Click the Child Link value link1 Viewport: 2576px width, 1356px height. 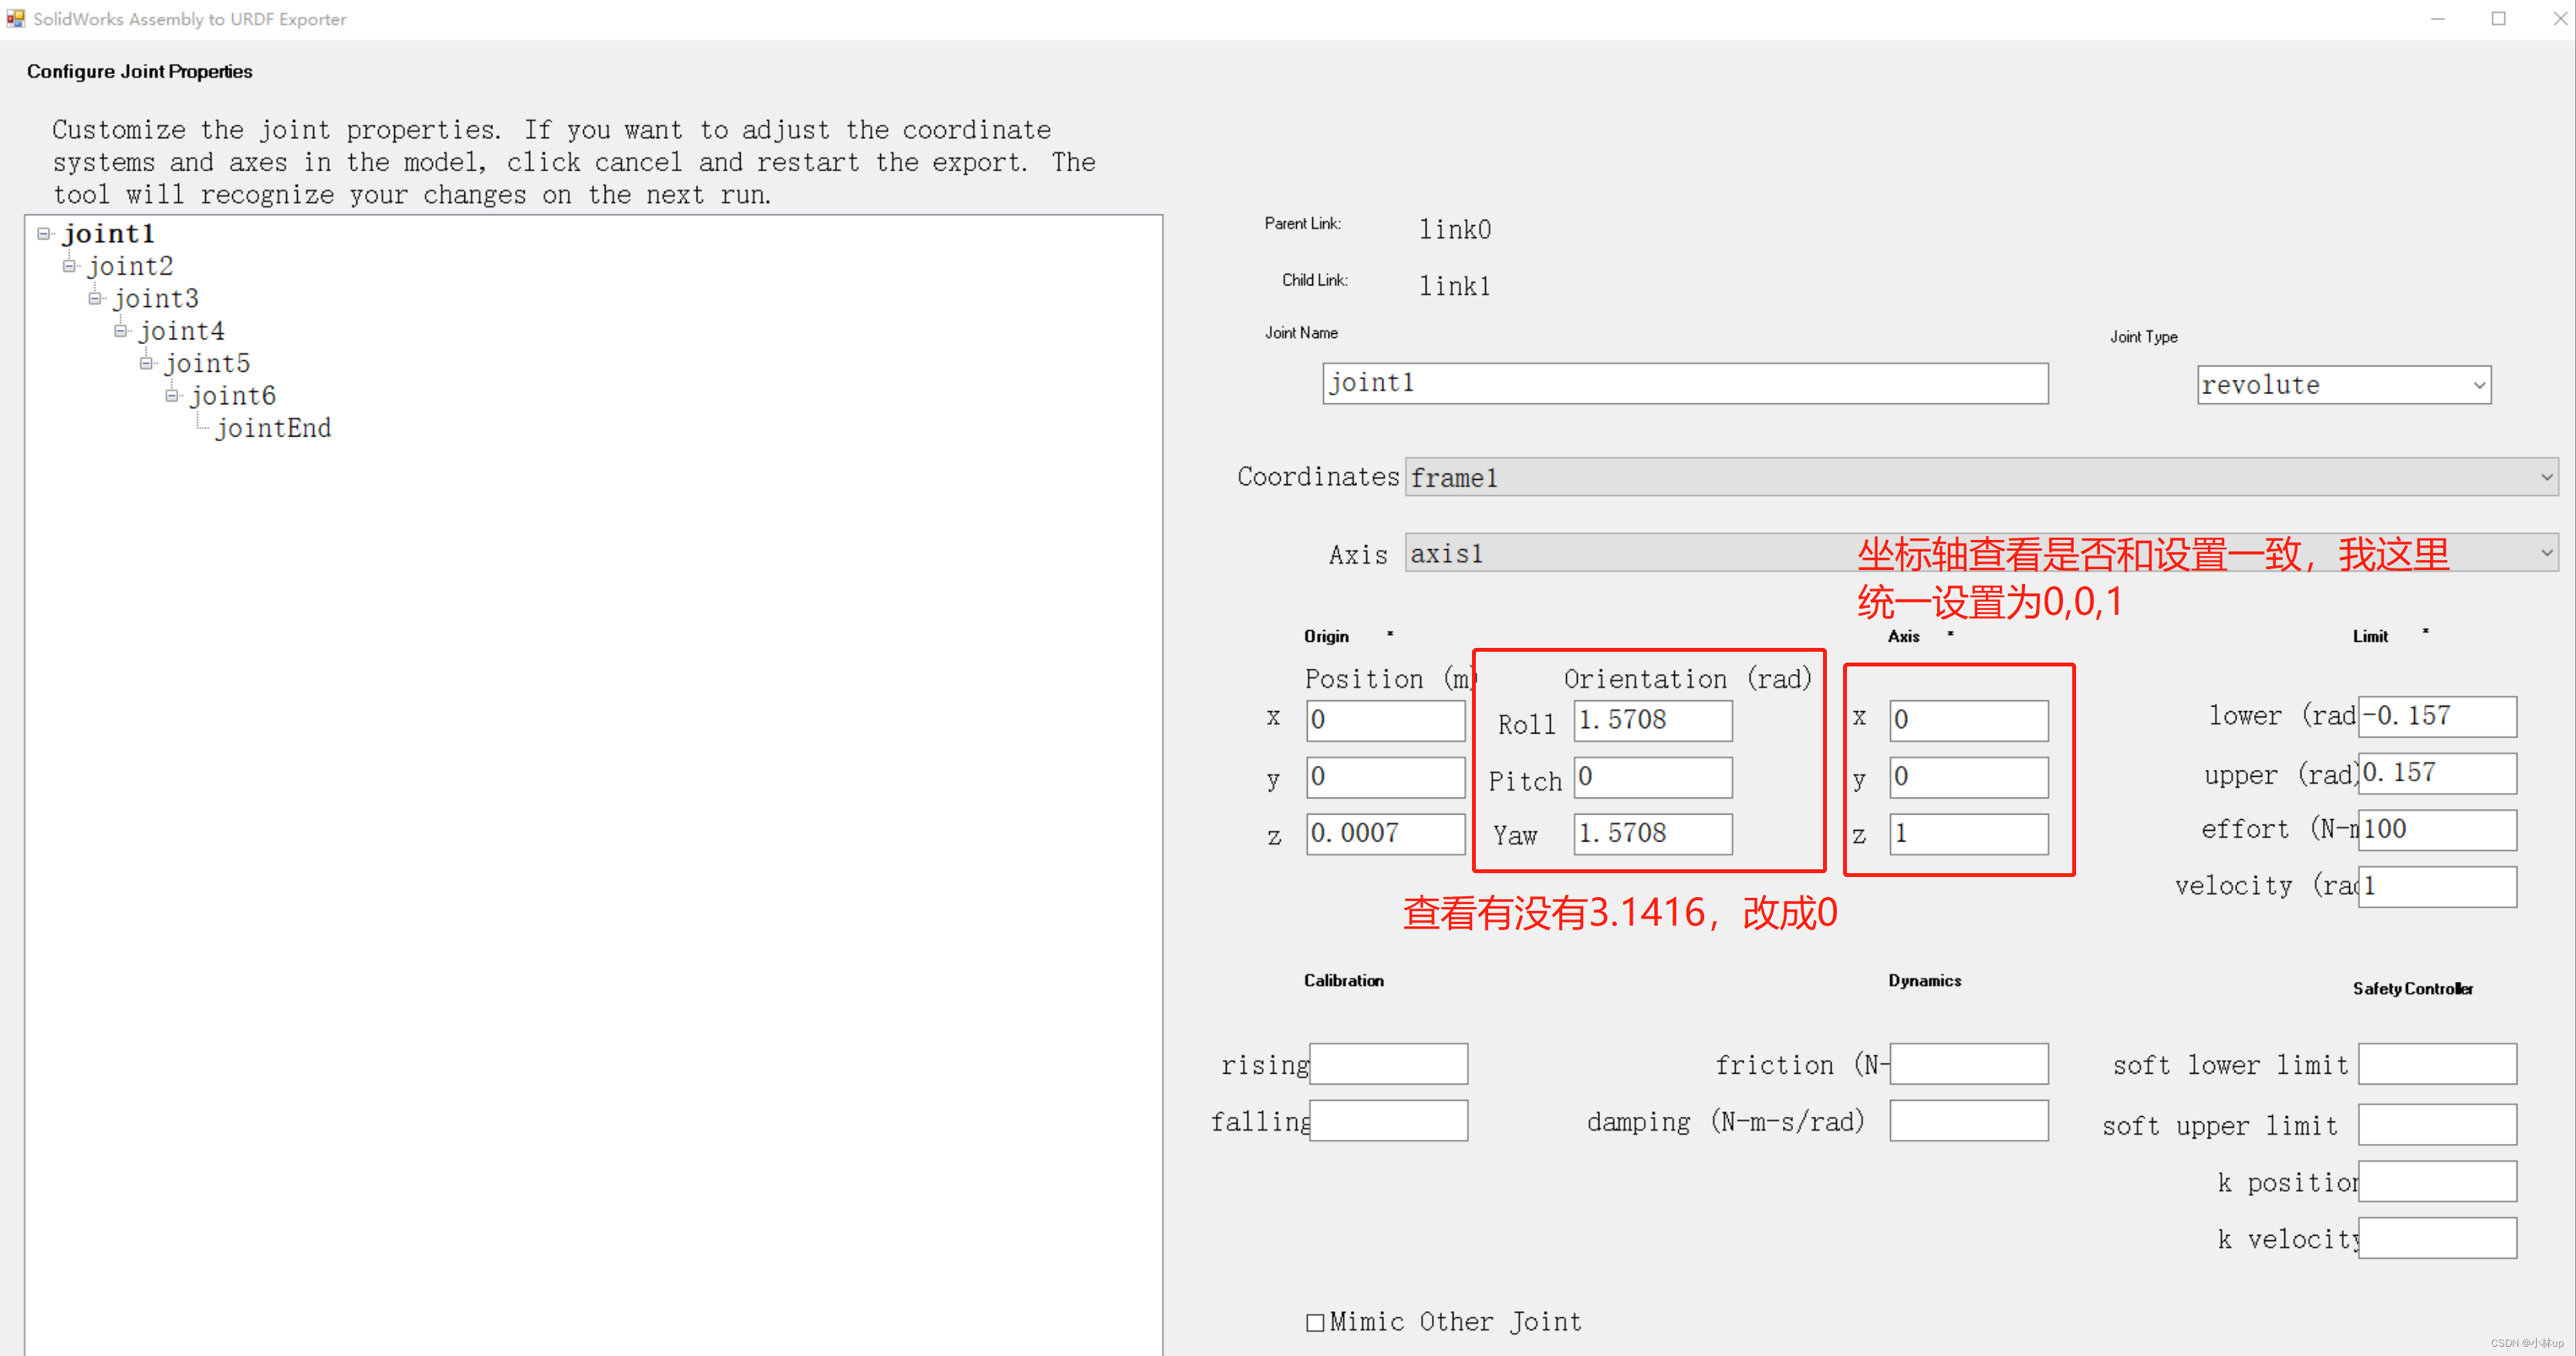tap(1455, 286)
